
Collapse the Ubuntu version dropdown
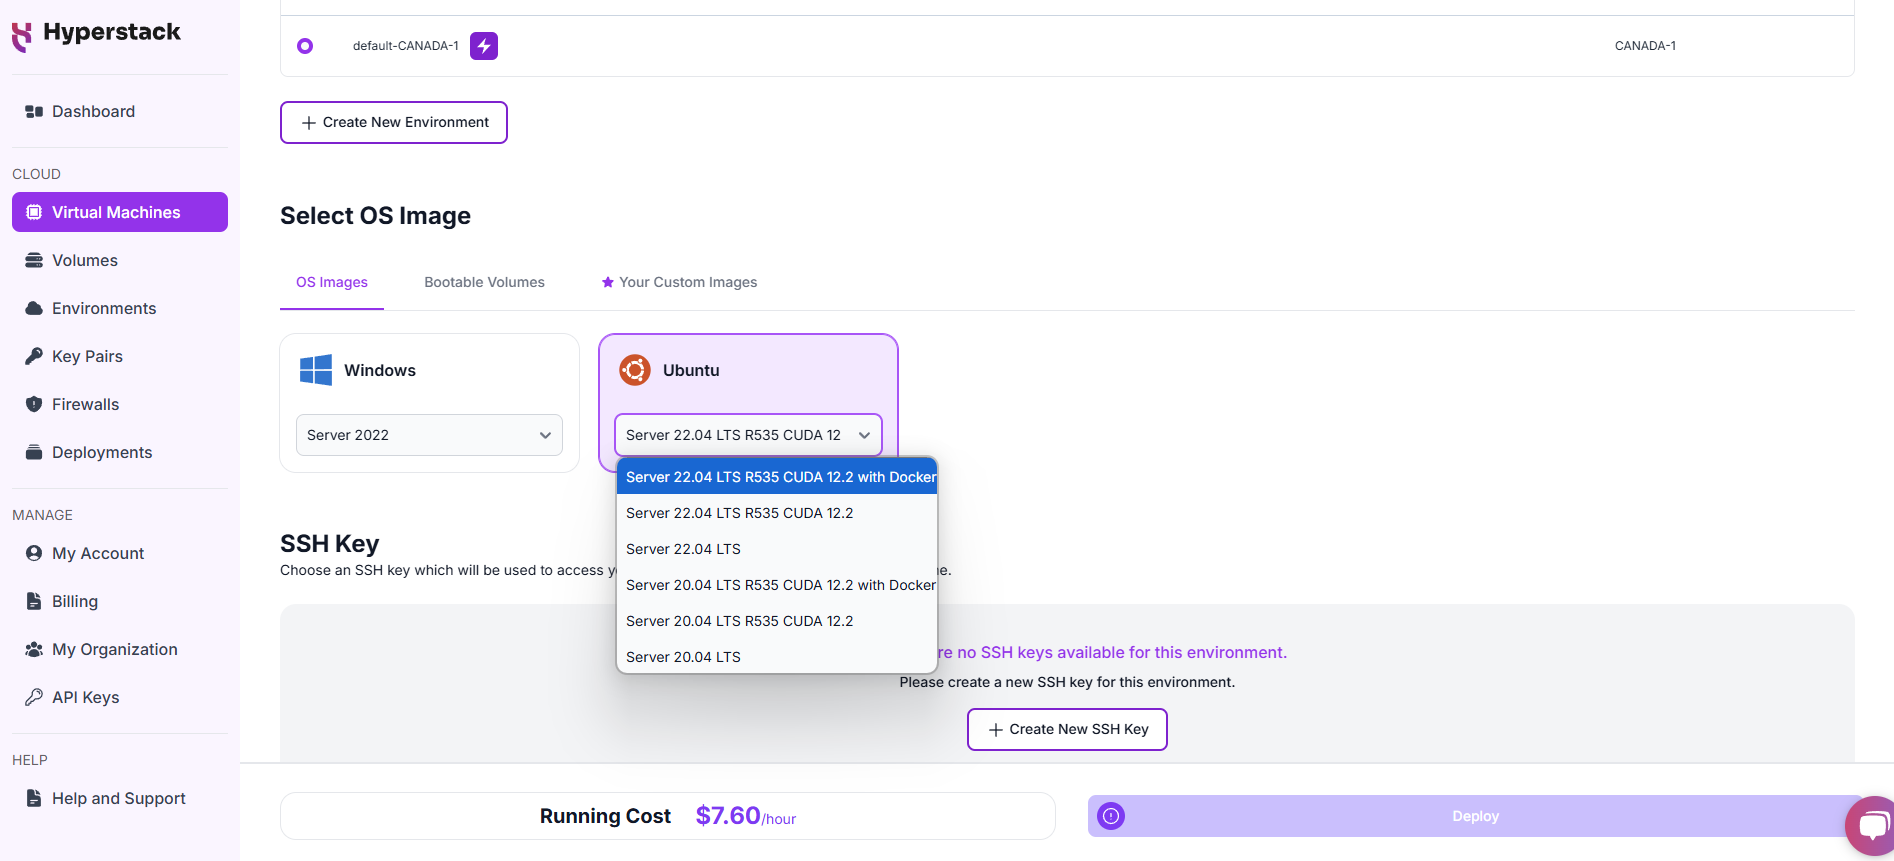pos(748,435)
